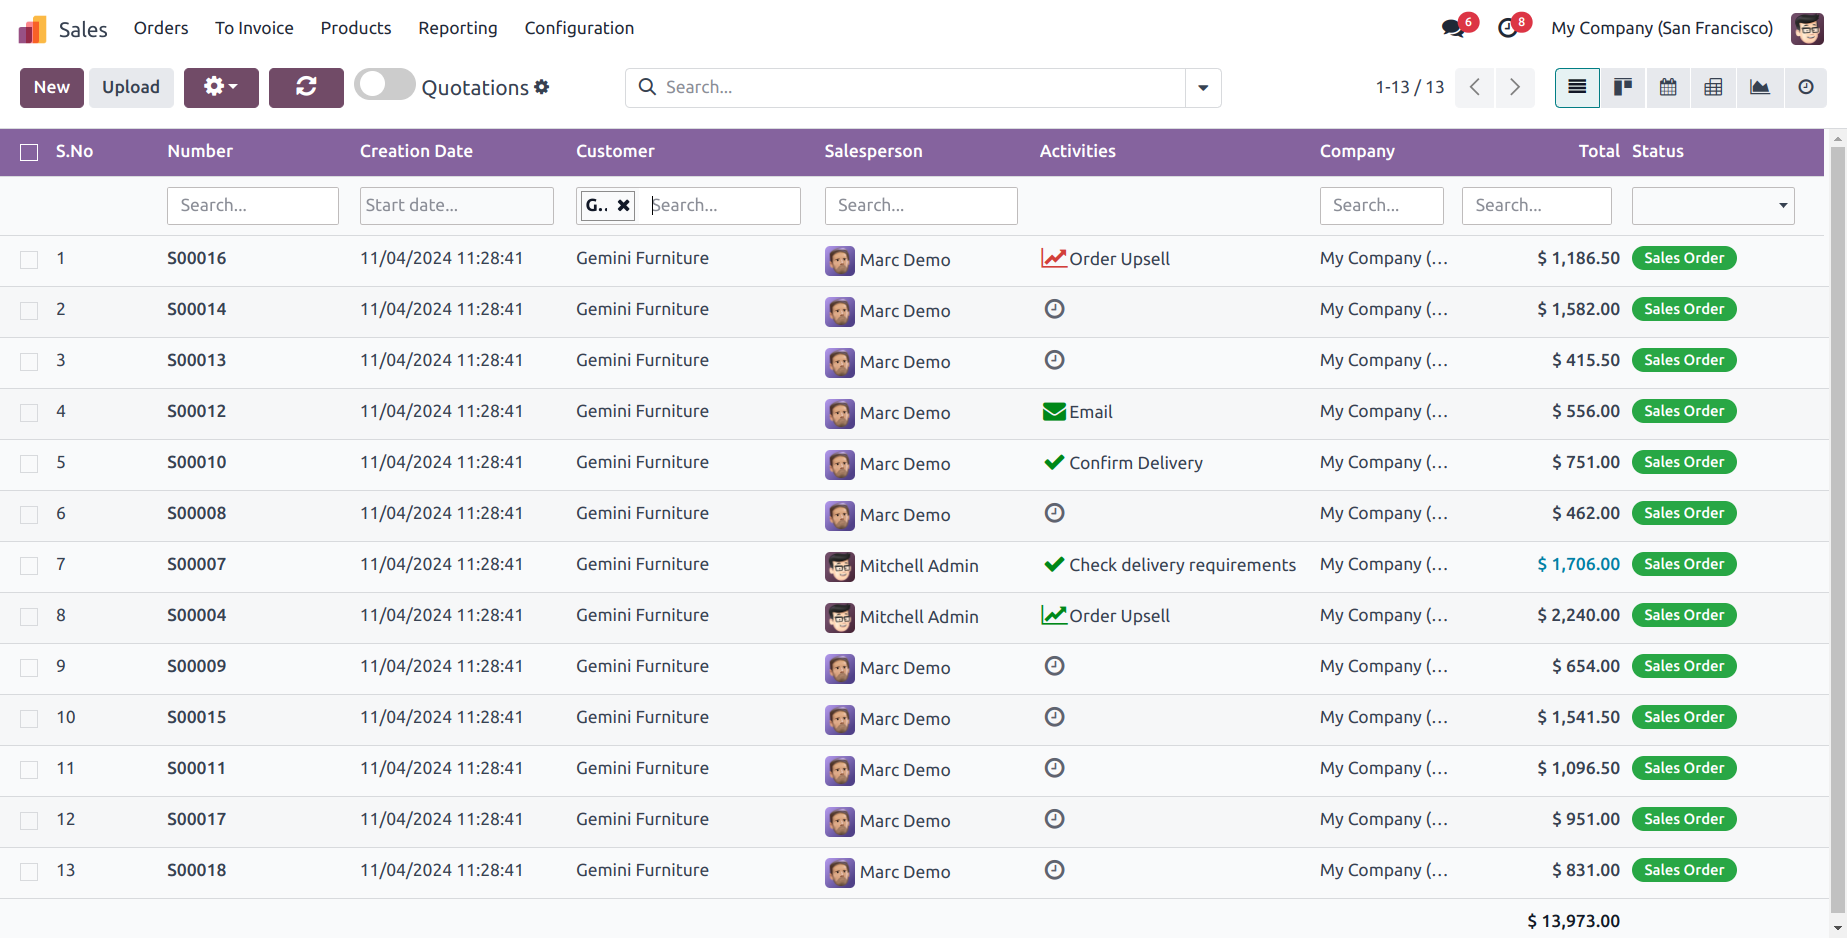Go to next page of records
1847x938 pixels.
[x=1515, y=87]
